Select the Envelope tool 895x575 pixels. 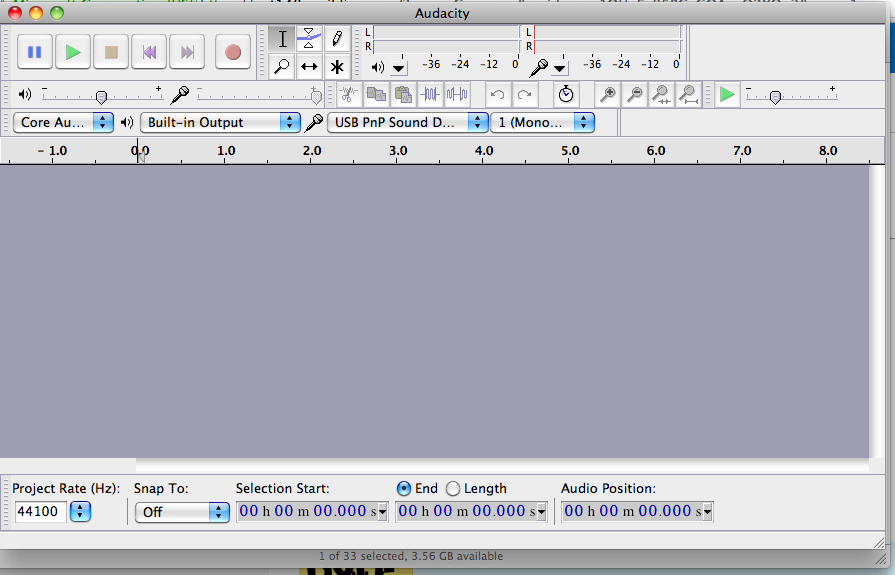(309, 39)
